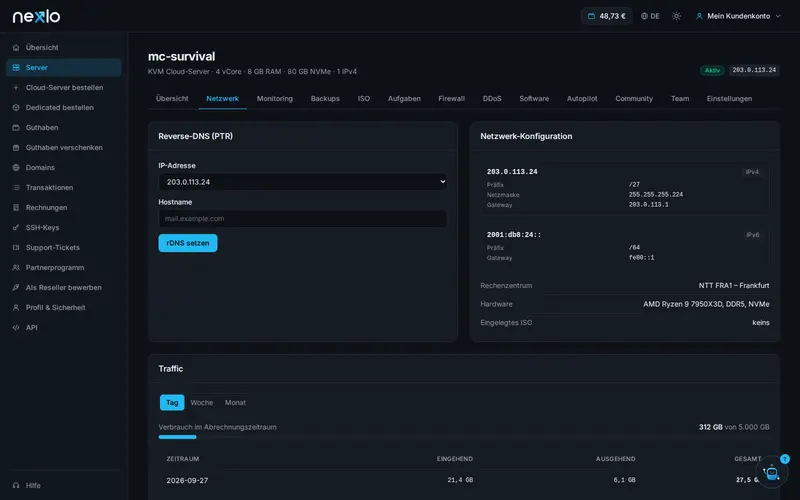Click the rDNS setzen button
The image size is (800, 500).
[188, 243]
